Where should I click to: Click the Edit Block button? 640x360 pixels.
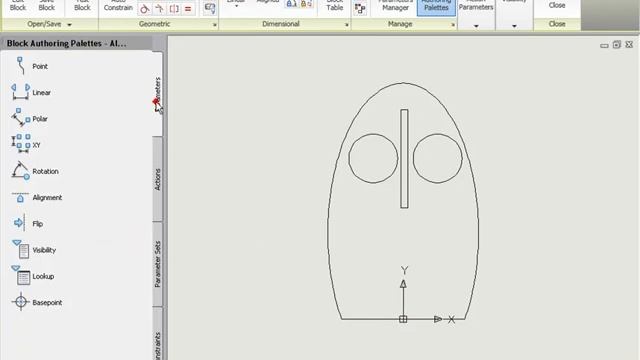pos(18,6)
